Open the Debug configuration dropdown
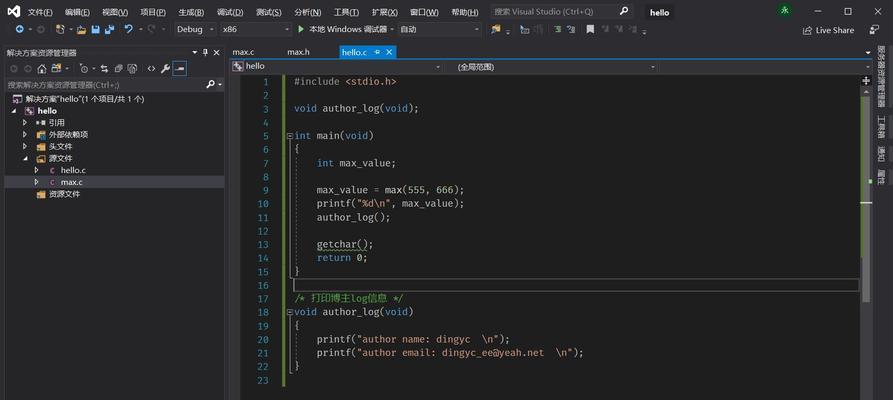 click(195, 29)
